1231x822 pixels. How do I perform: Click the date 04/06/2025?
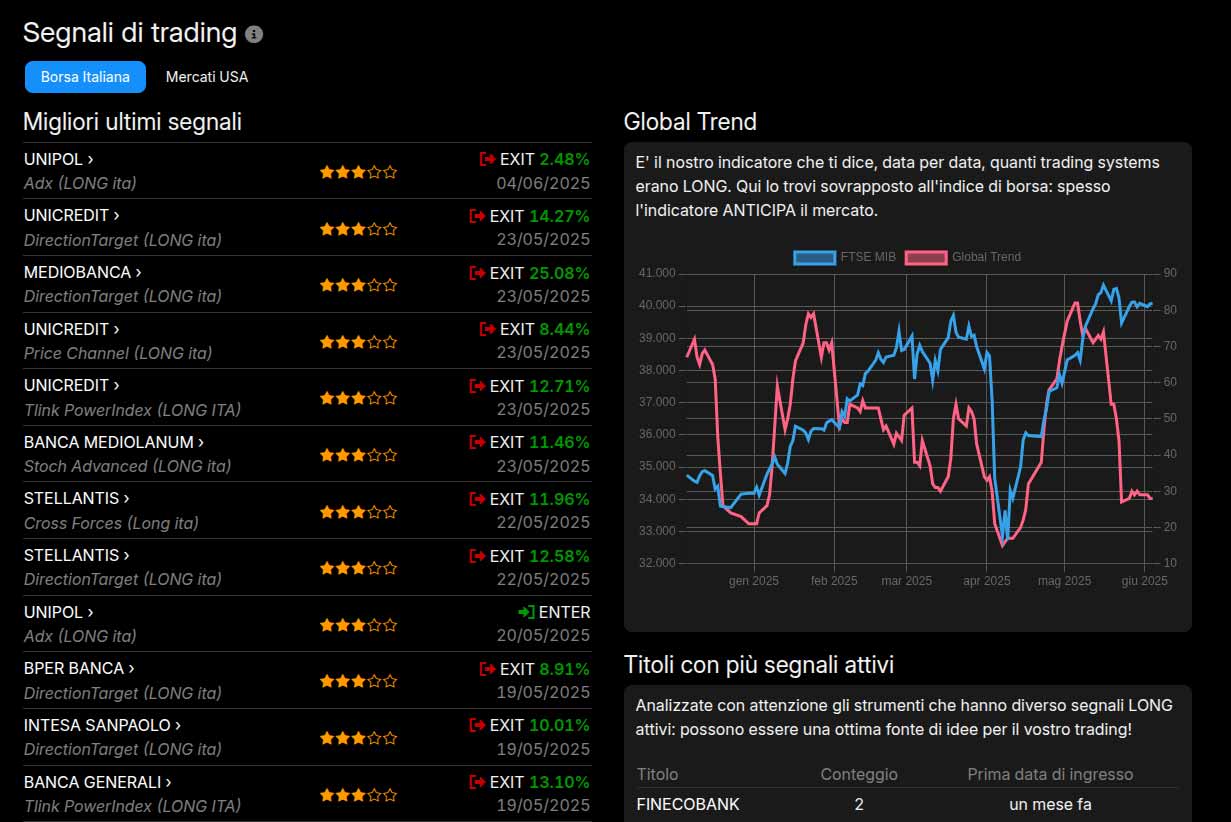click(x=543, y=183)
